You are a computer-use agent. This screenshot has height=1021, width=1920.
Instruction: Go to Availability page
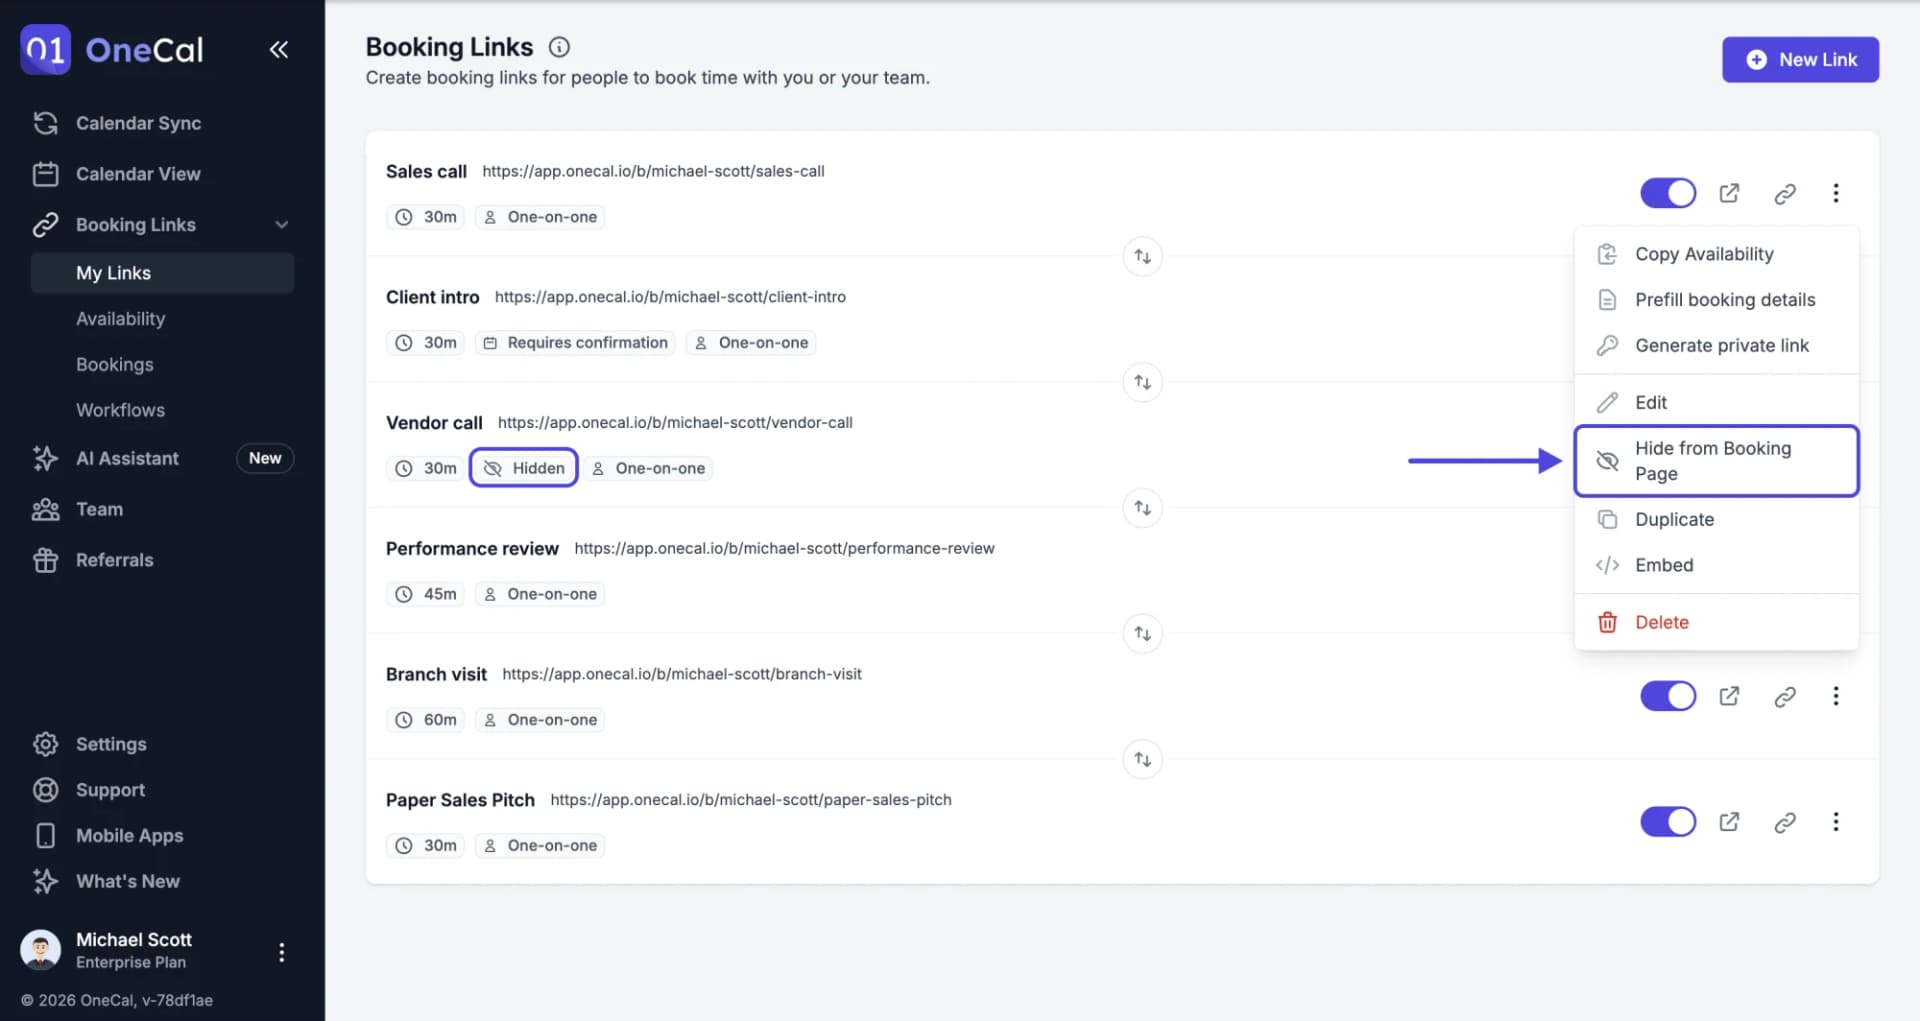pyautogui.click(x=121, y=319)
